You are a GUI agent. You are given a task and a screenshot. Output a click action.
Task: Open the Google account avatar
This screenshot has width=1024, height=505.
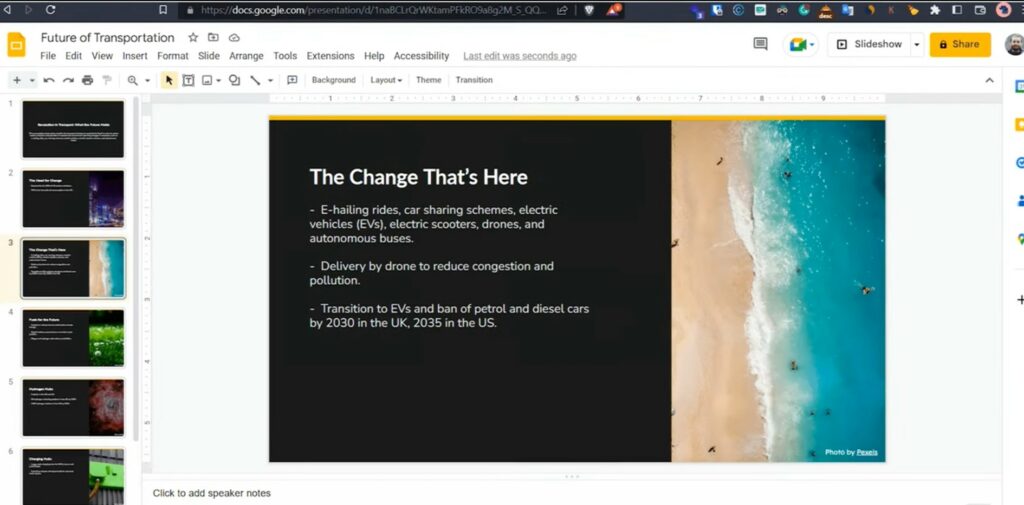coord(1014,44)
